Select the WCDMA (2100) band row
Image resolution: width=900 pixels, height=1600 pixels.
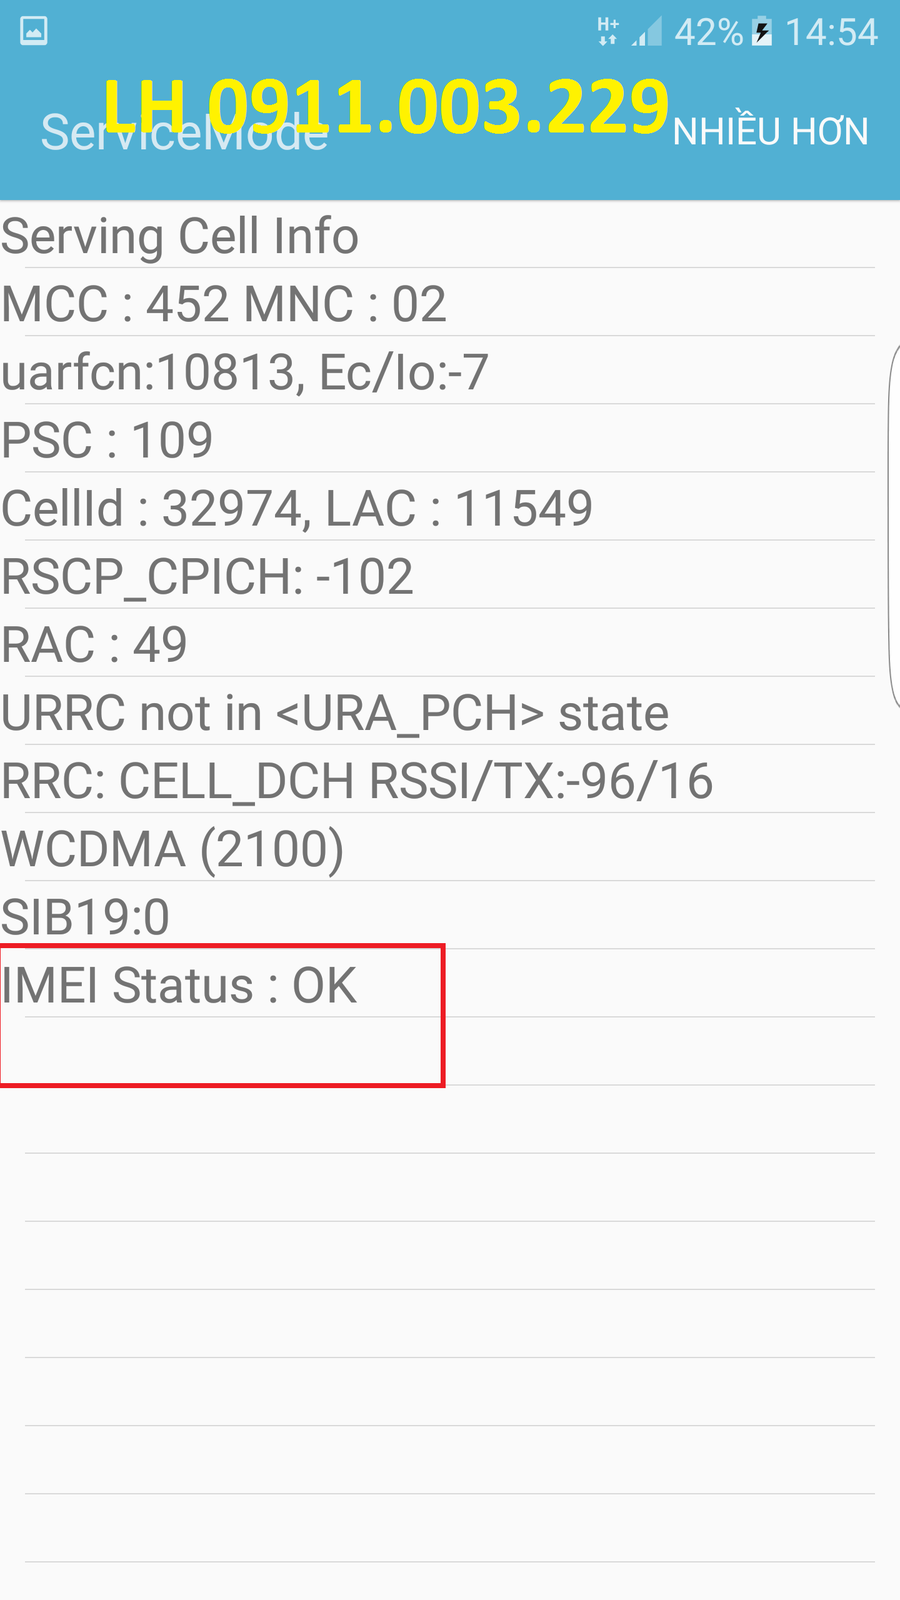[x=173, y=849]
